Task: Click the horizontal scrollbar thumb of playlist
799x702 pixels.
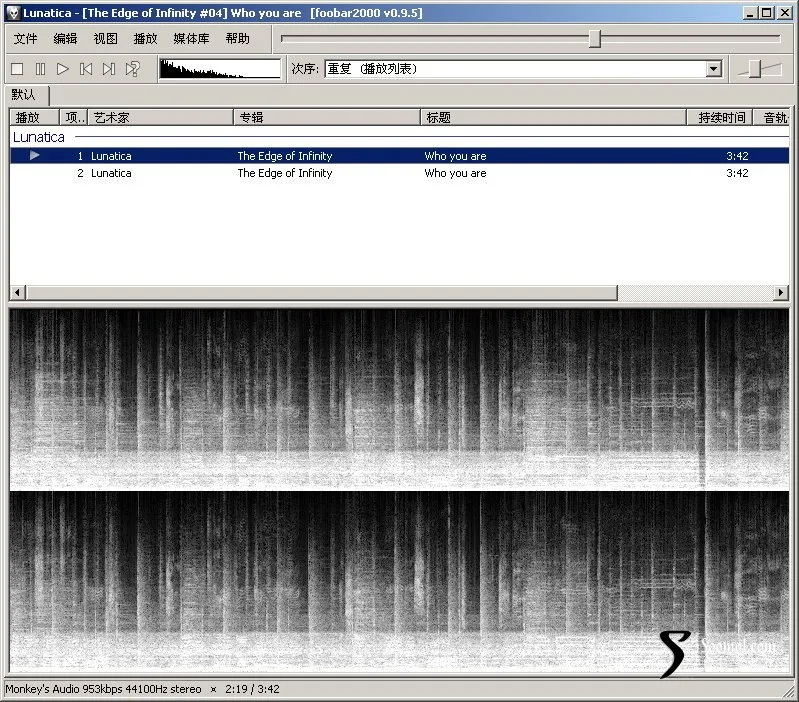Action: point(322,292)
